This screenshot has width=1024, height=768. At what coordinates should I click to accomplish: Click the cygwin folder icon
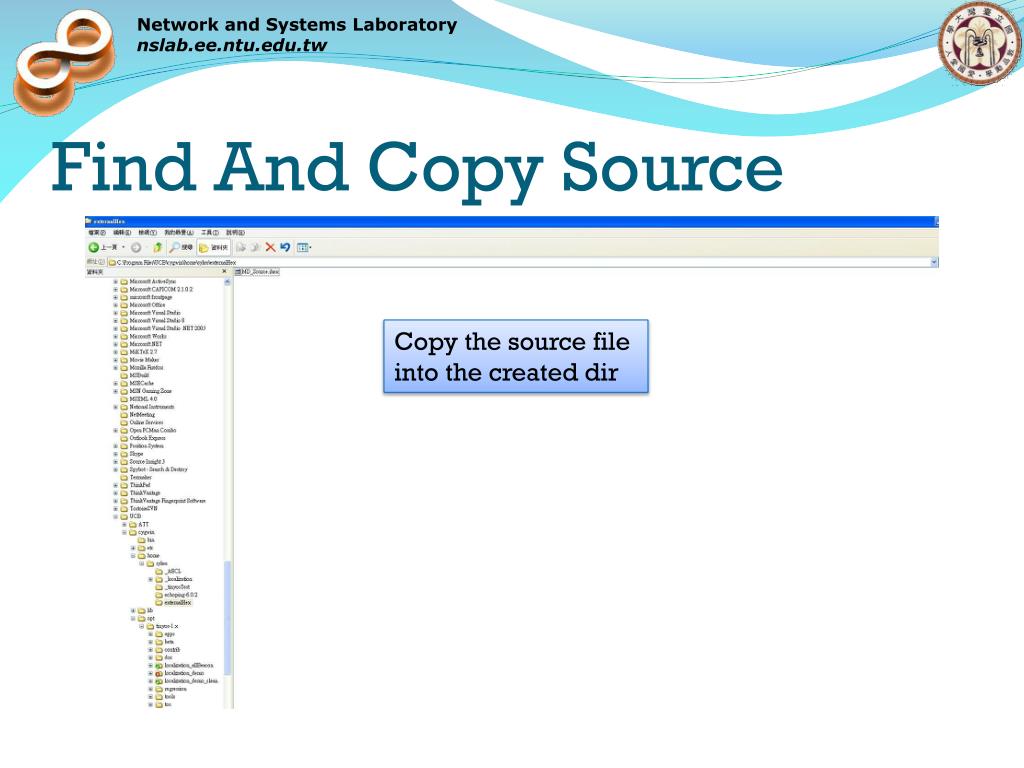click(133, 532)
